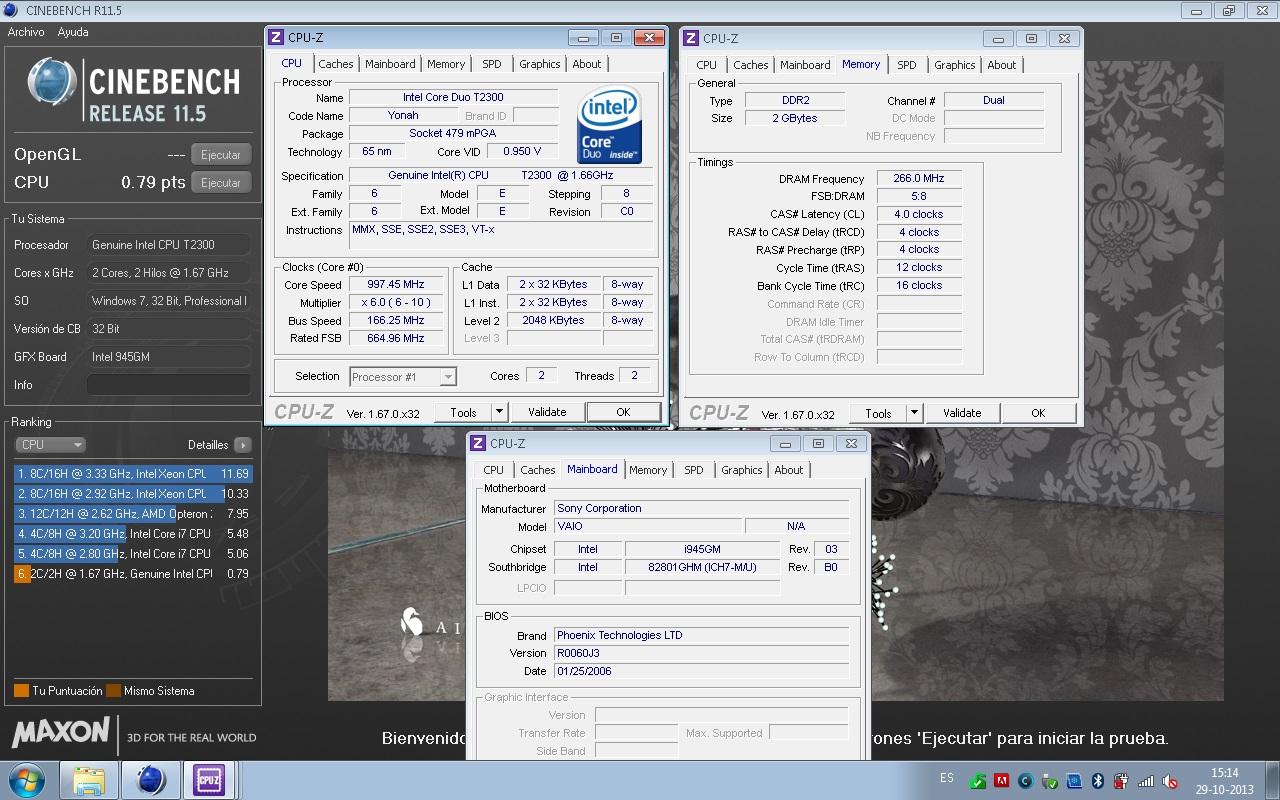Click the round C logo tray icon
Screen dimensions: 1280x800
point(1025,781)
